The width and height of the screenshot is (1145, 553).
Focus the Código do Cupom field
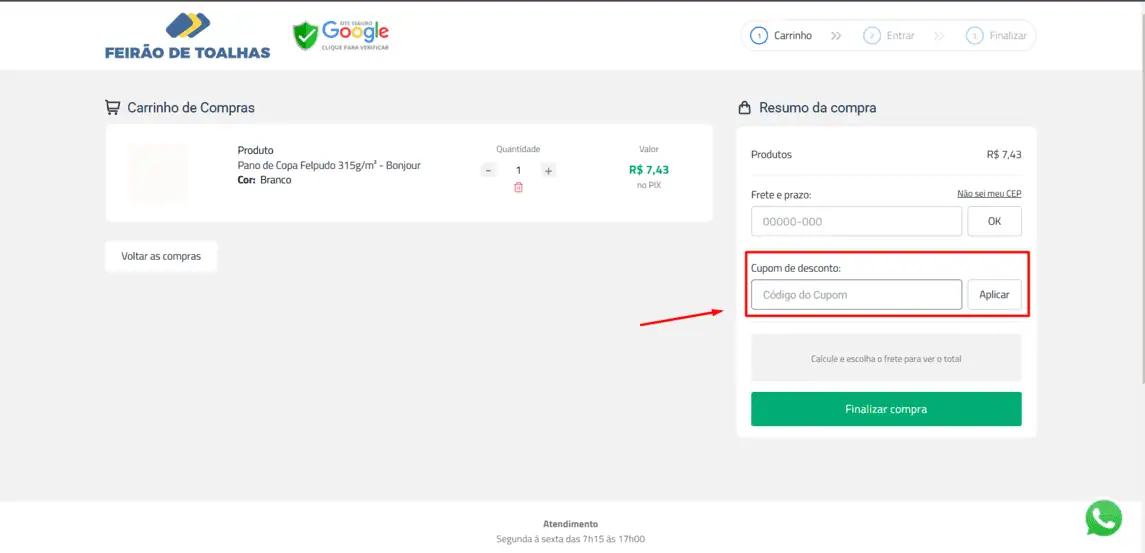pos(857,294)
